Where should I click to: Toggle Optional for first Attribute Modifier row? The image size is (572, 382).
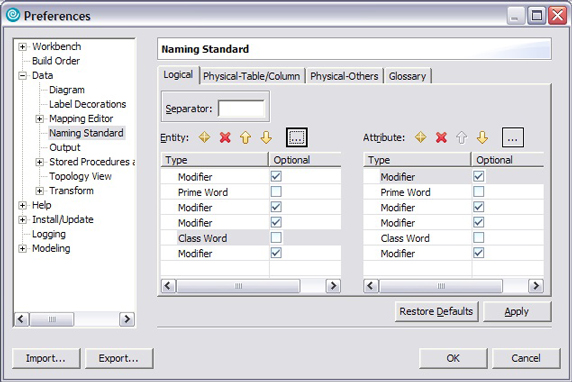tap(479, 176)
